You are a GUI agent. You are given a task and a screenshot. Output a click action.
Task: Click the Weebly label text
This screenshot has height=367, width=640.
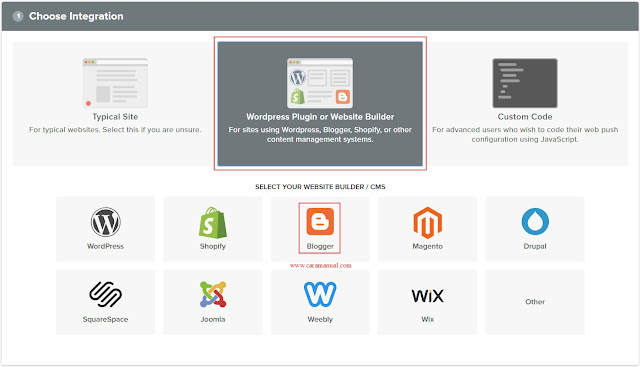[320, 319]
